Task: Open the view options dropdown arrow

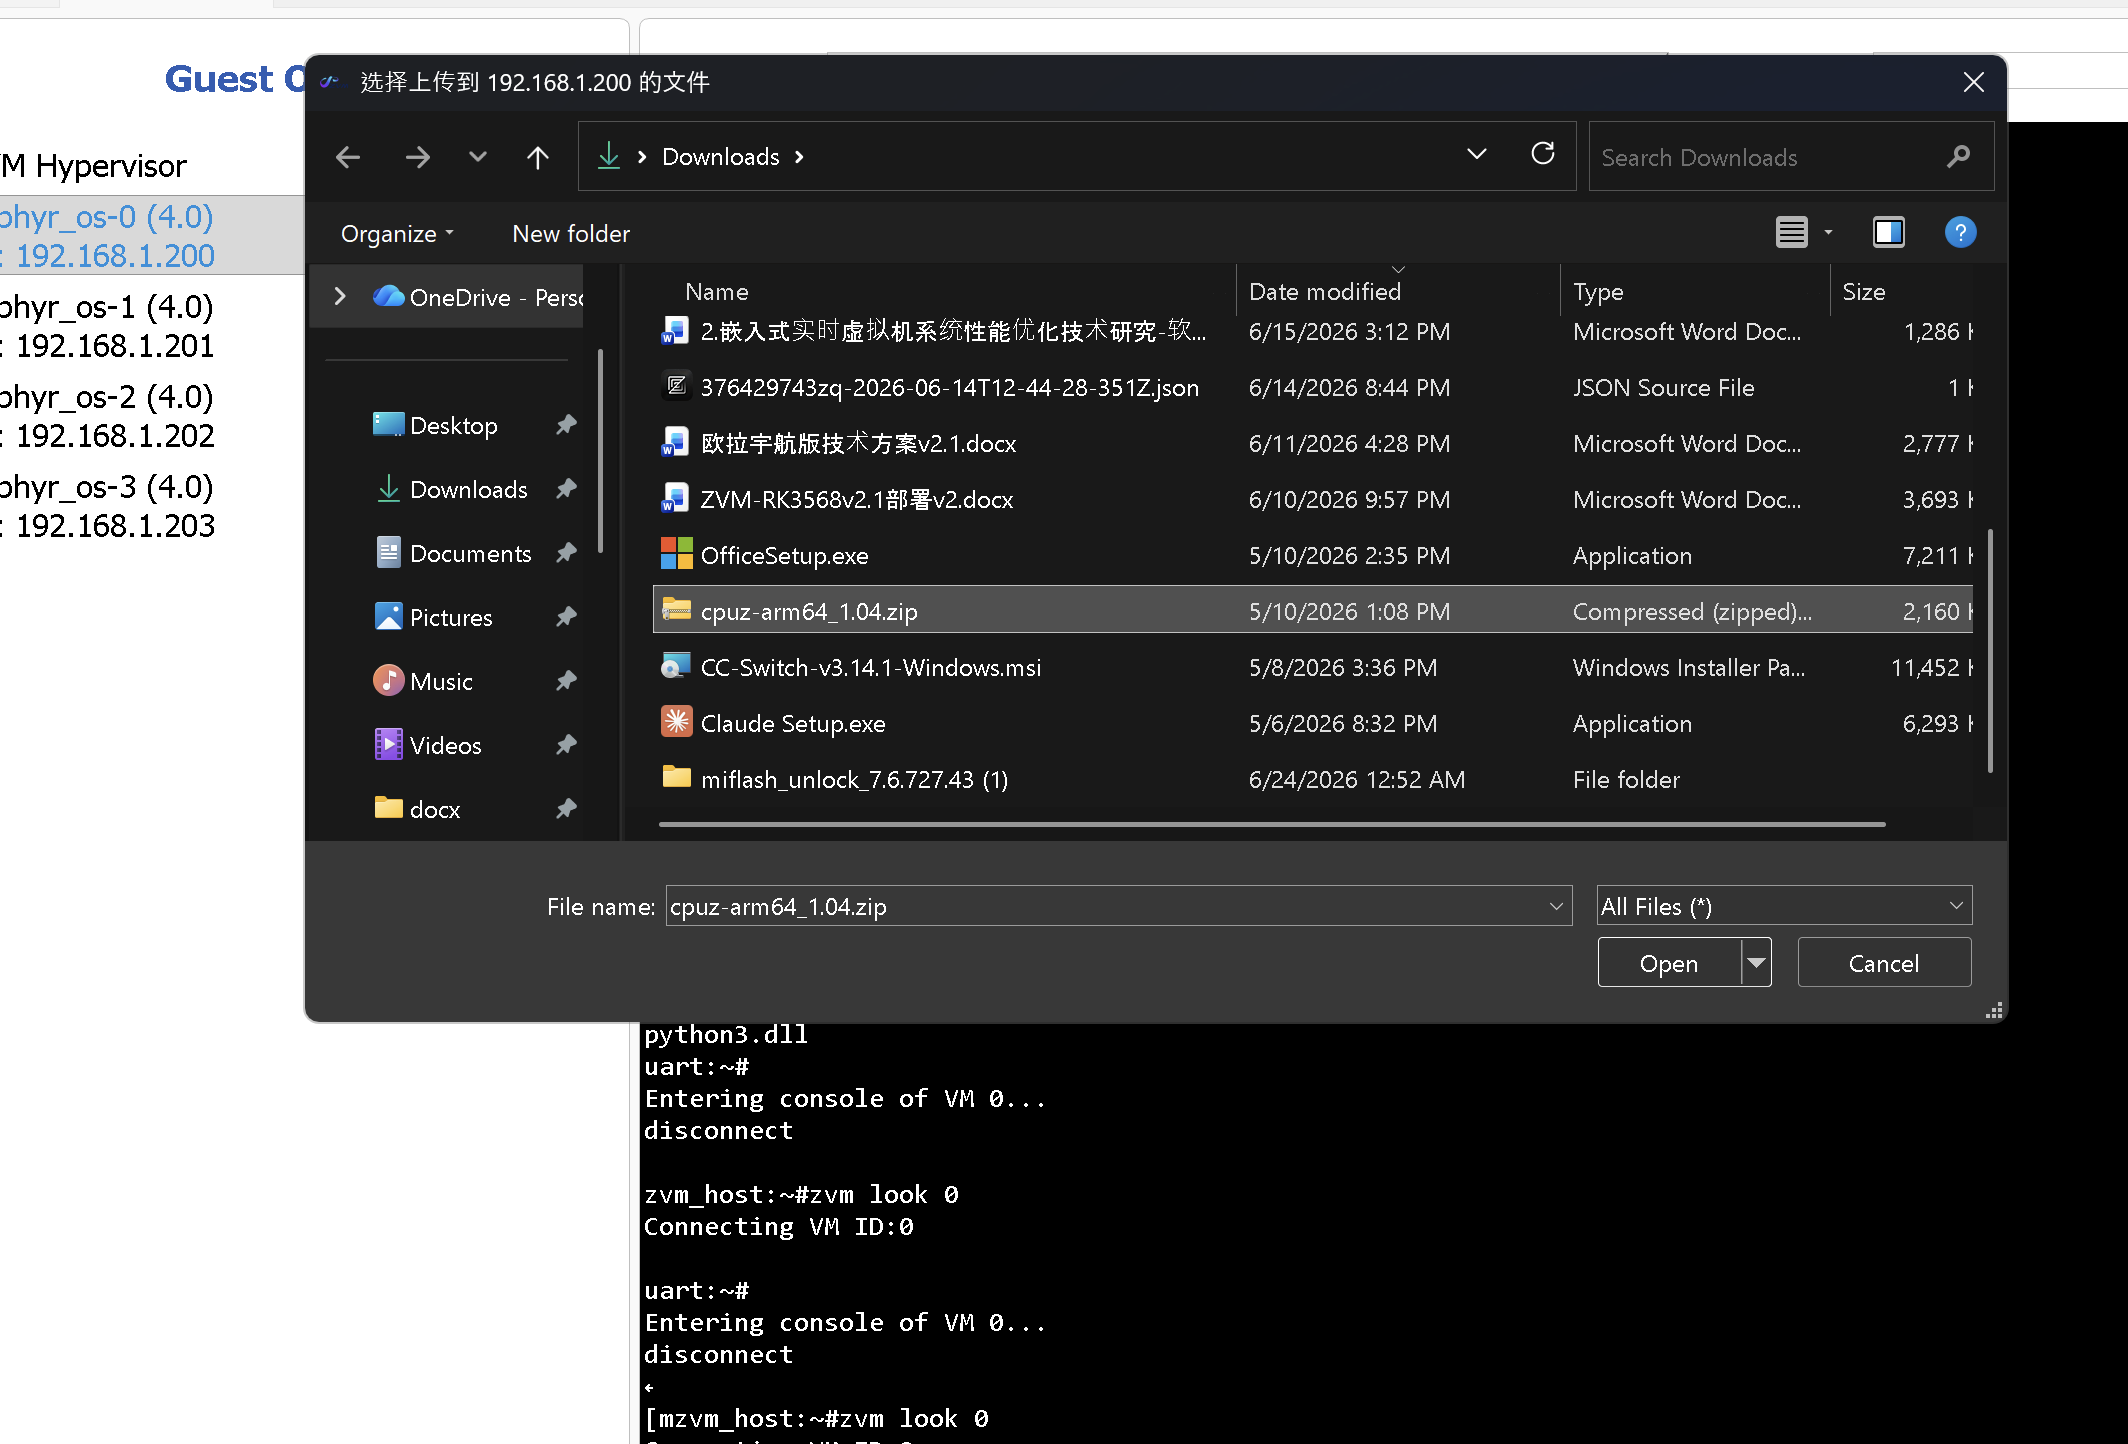Action: pyautogui.click(x=1828, y=233)
